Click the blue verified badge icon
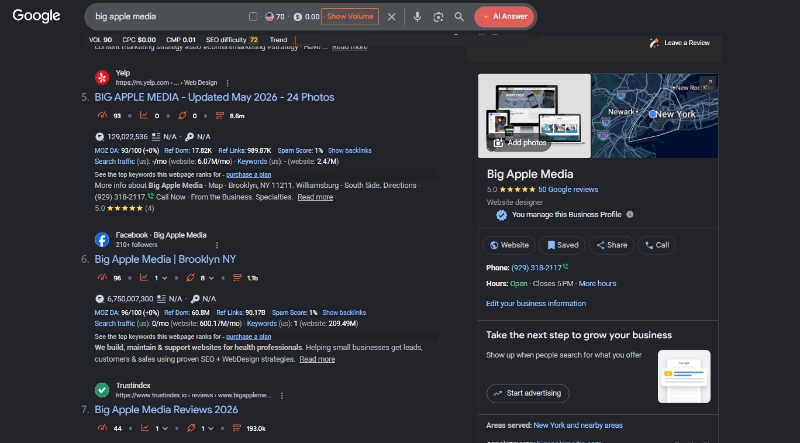 point(502,215)
